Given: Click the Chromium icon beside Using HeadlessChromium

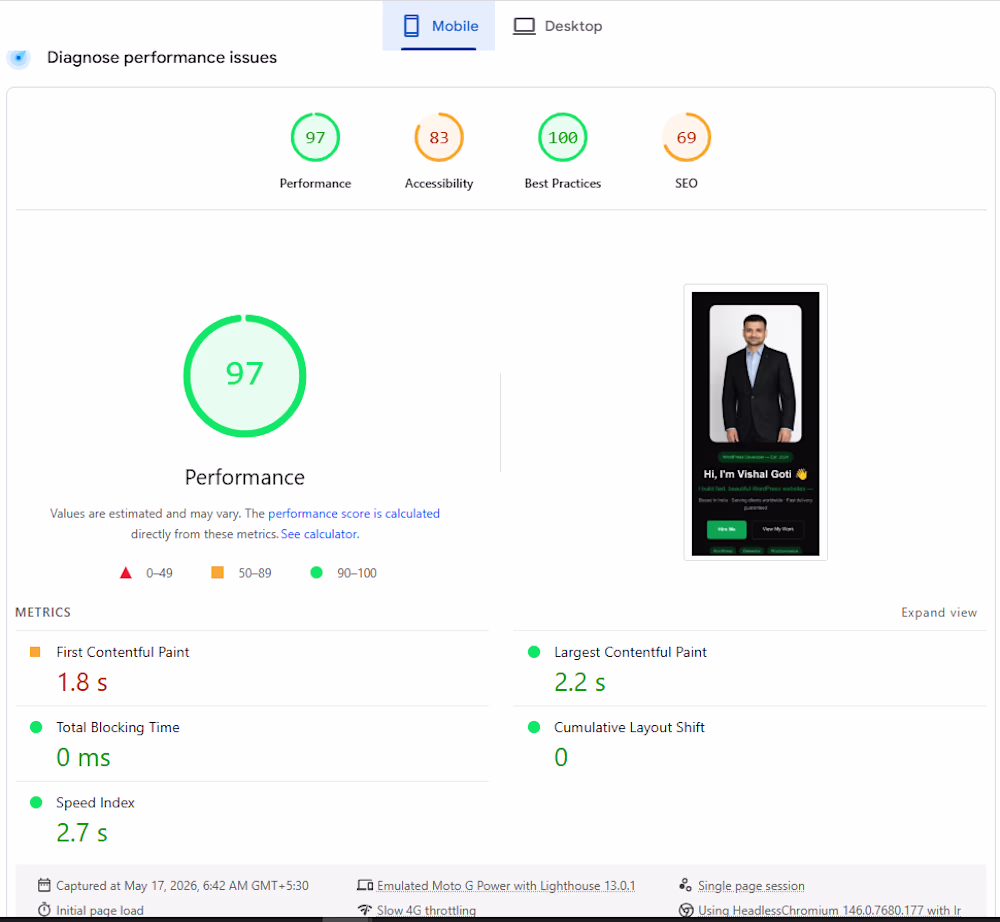Looking at the screenshot, I should click(x=686, y=910).
